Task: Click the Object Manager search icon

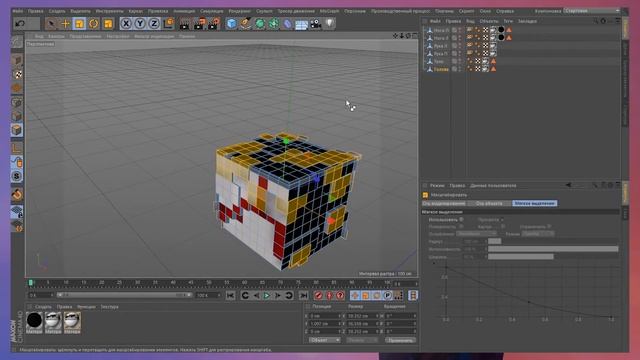Action: (596, 21)
